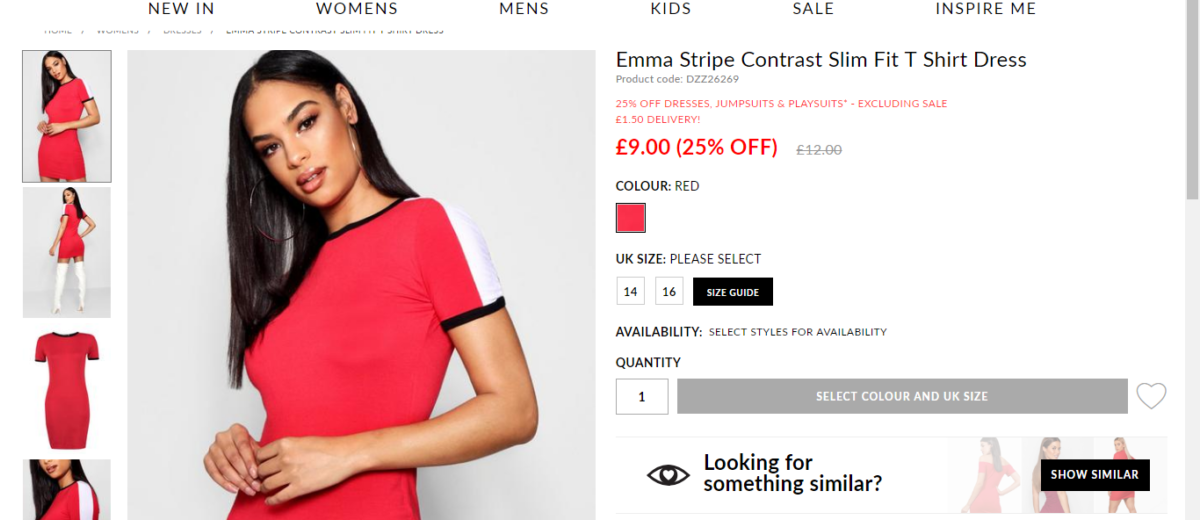
Task: Open the Kids menu
Action: click(x=670, y=9)
